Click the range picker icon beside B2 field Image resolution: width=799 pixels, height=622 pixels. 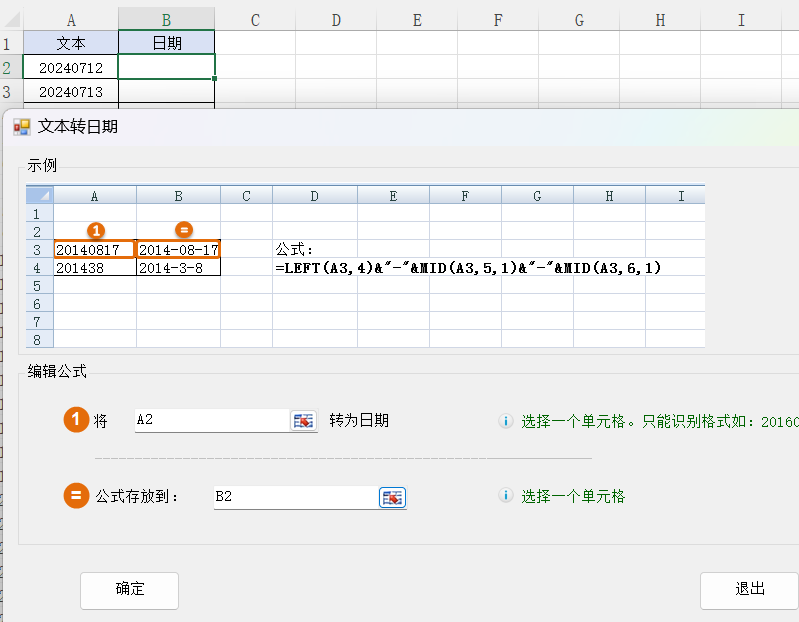tap(393, 497)
